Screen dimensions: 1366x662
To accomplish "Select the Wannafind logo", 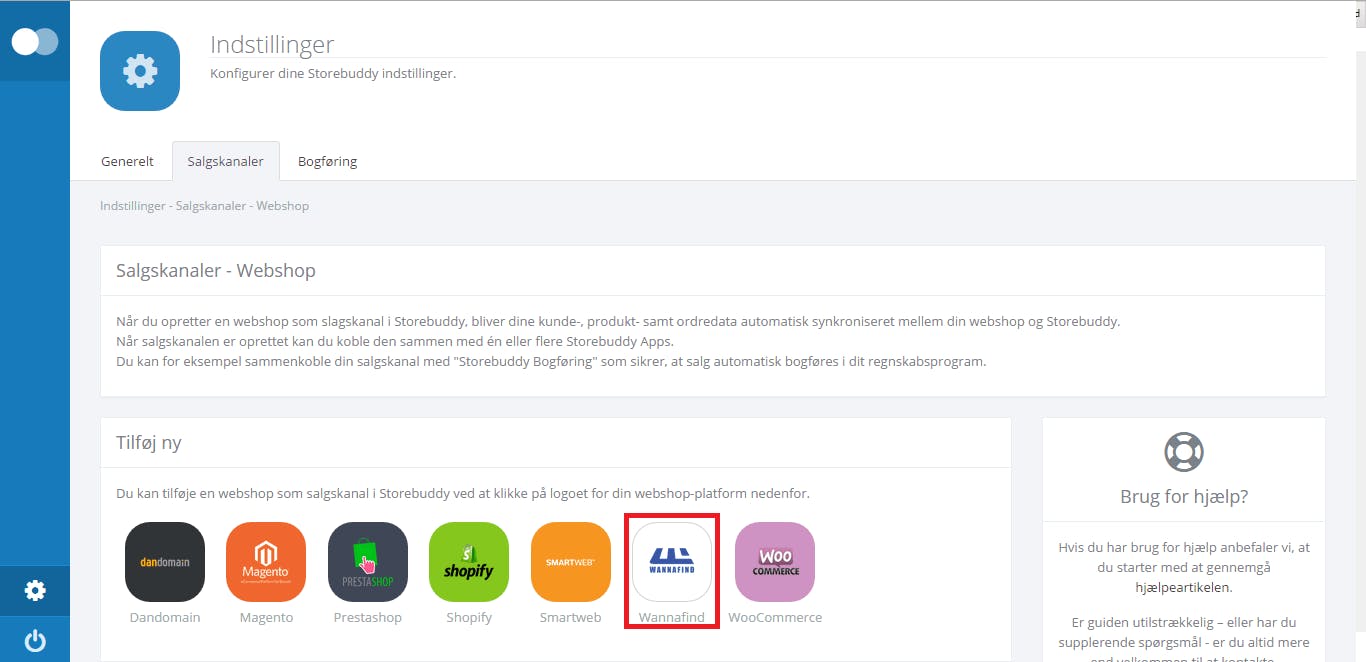I will click(672, 562).
